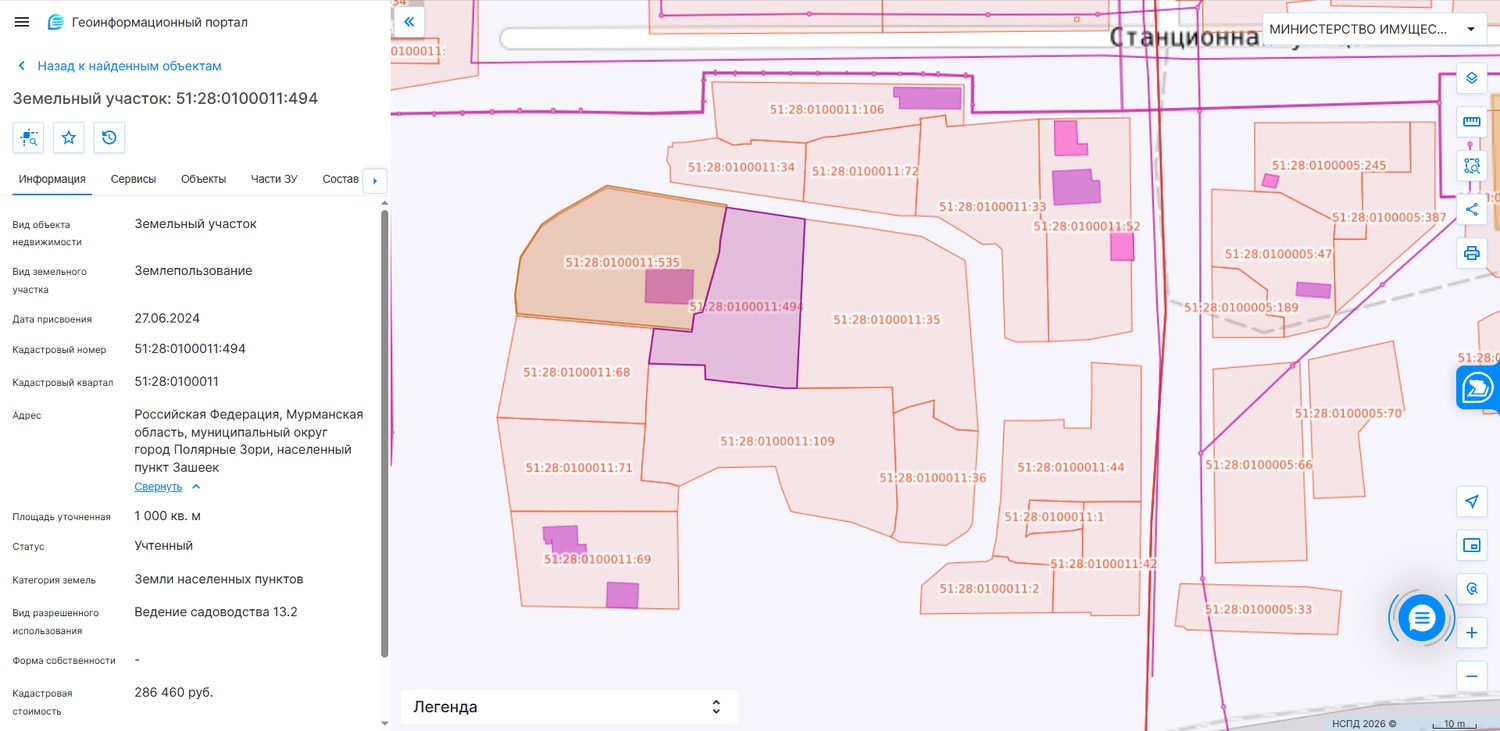This screenshot has height=731, width=1500.
Task: Click parcel label 51:28:0100005:33
Action: [x=1258, y=609]
